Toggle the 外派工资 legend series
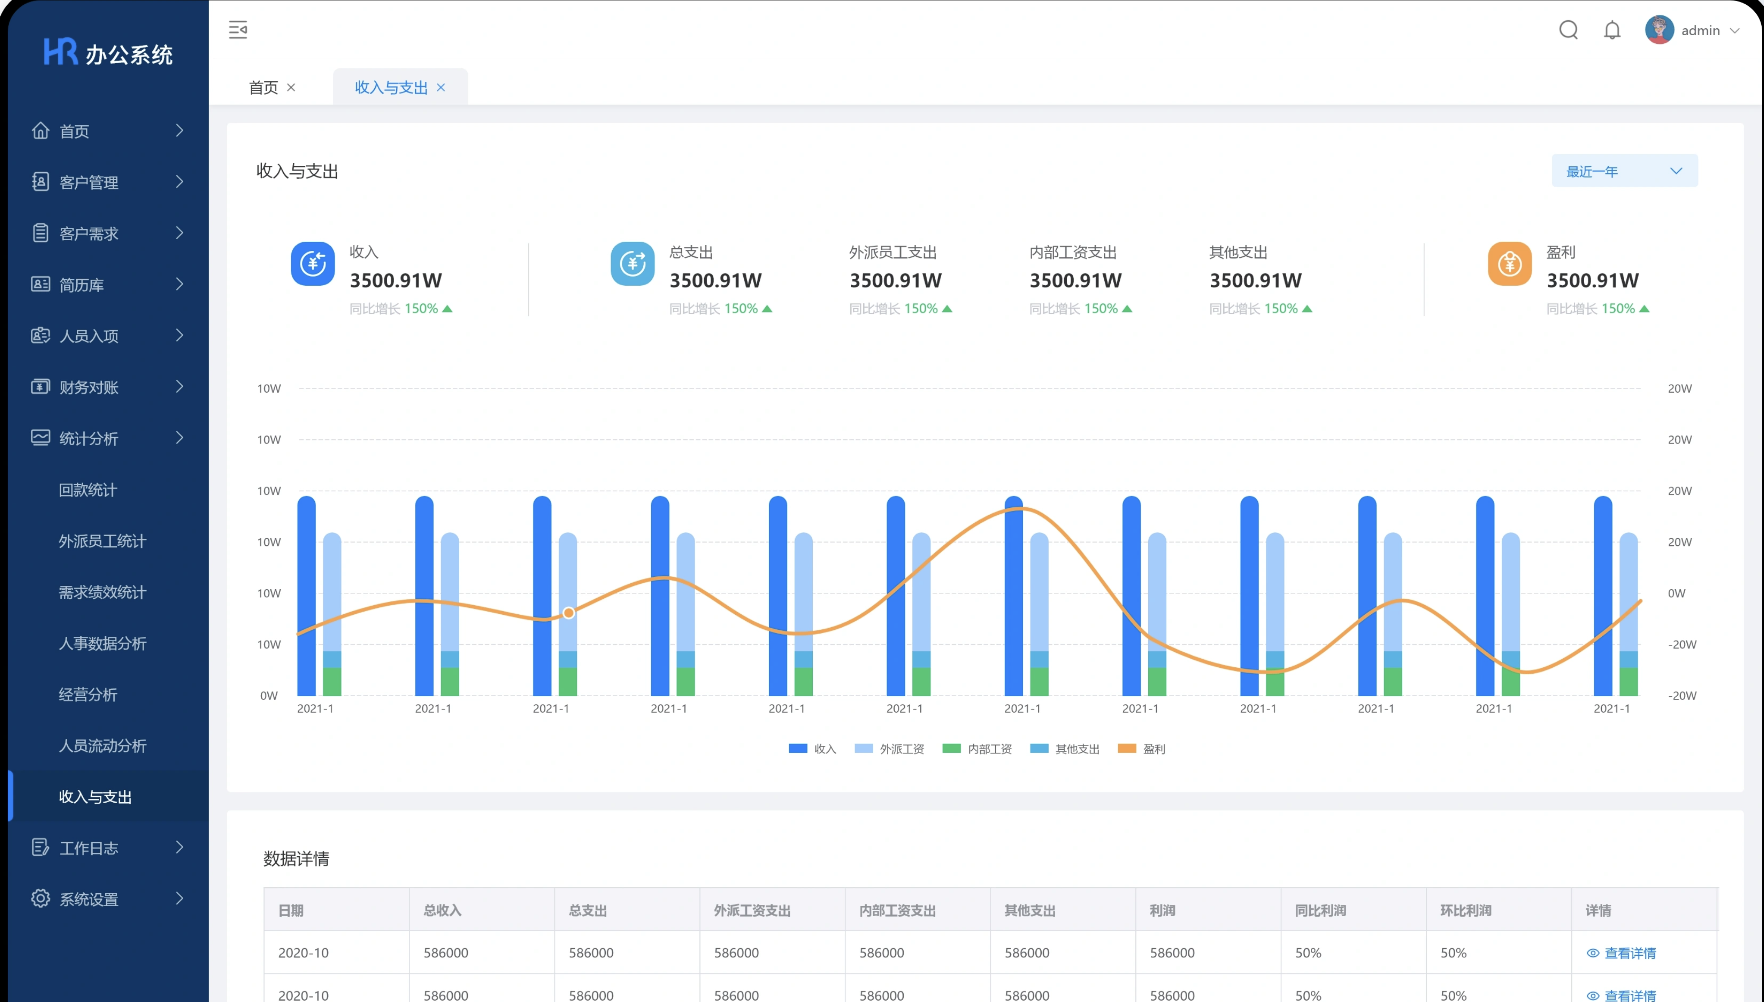The image size is (1764, 1002). (x=889, y=749)
